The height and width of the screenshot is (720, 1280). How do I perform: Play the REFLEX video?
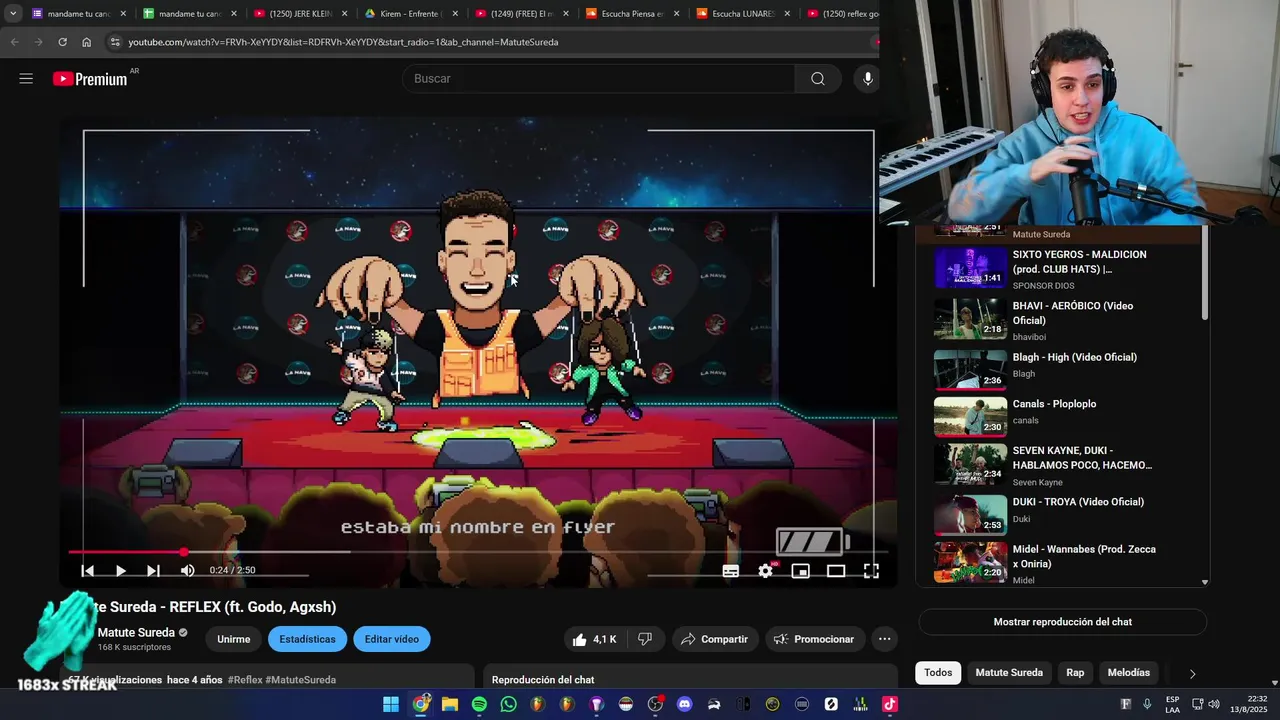120,570
